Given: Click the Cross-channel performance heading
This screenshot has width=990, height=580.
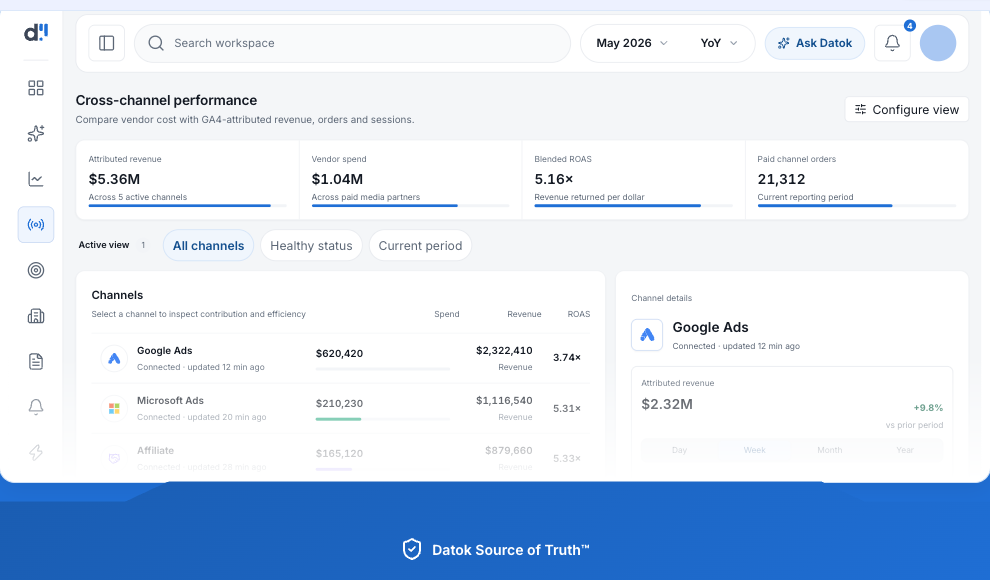Looking at the screenshot, I should tap(166, 100).
